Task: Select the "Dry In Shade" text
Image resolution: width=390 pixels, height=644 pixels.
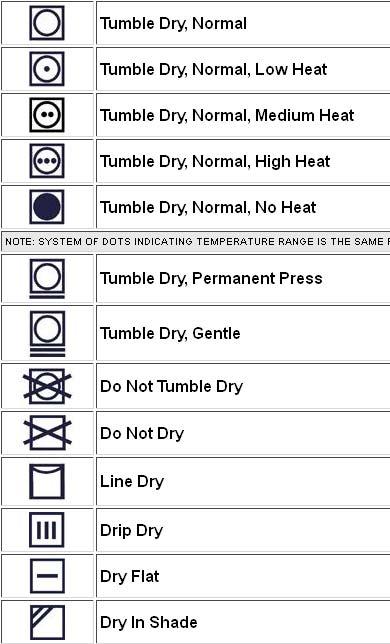Action: 148,622
